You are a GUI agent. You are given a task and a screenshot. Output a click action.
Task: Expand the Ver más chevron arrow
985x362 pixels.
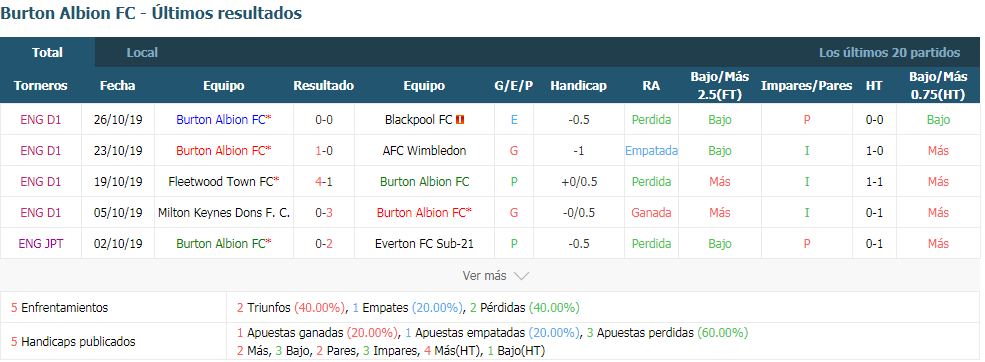tap(521, 276)
